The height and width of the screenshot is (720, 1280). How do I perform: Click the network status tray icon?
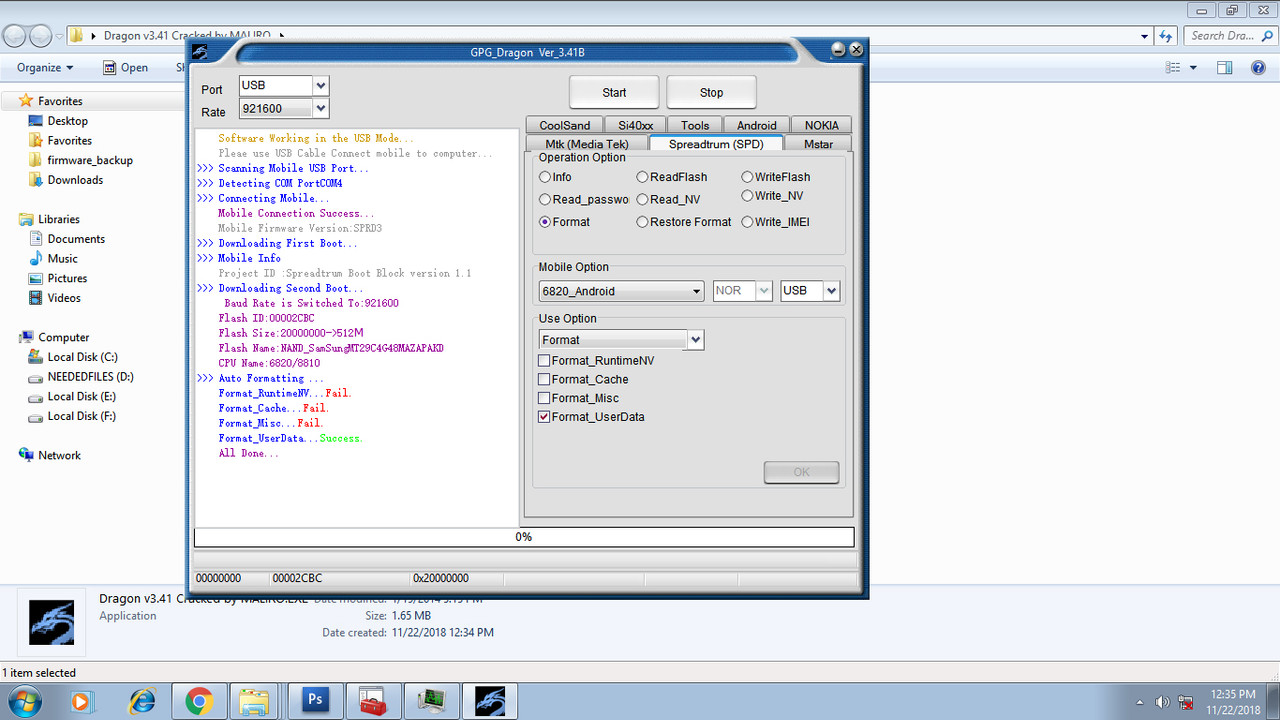pyautogui.click(x=1186, y=702)
